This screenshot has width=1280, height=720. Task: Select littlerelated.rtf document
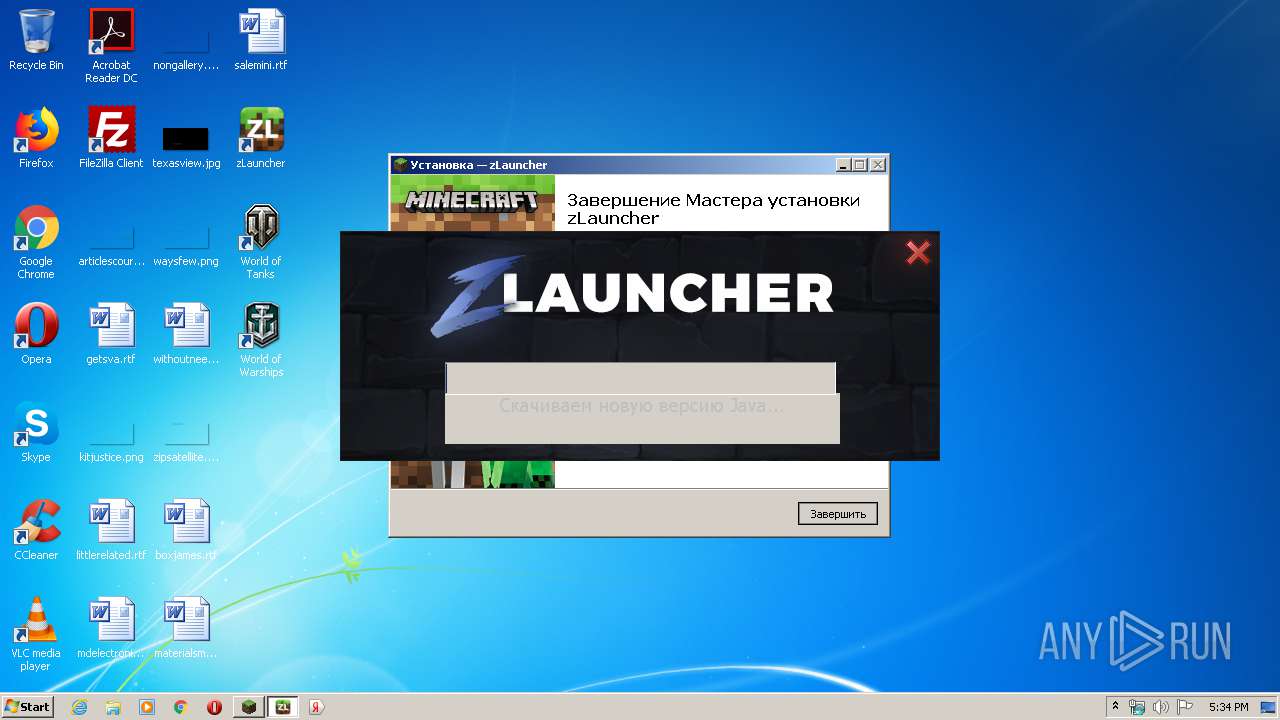click(x=111, y=530)
